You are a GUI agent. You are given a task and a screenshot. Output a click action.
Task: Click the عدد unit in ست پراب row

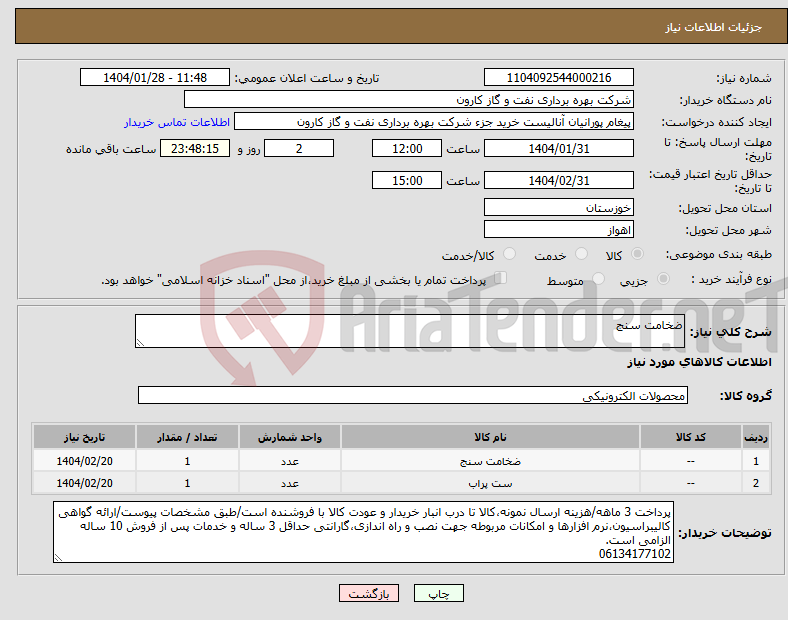(x=290, y=483)
